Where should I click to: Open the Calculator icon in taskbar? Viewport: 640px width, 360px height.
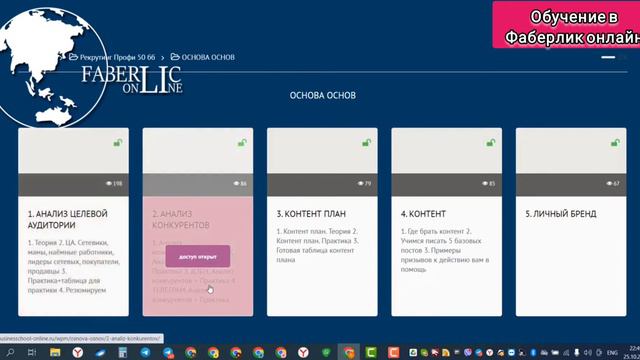(122, 352)
